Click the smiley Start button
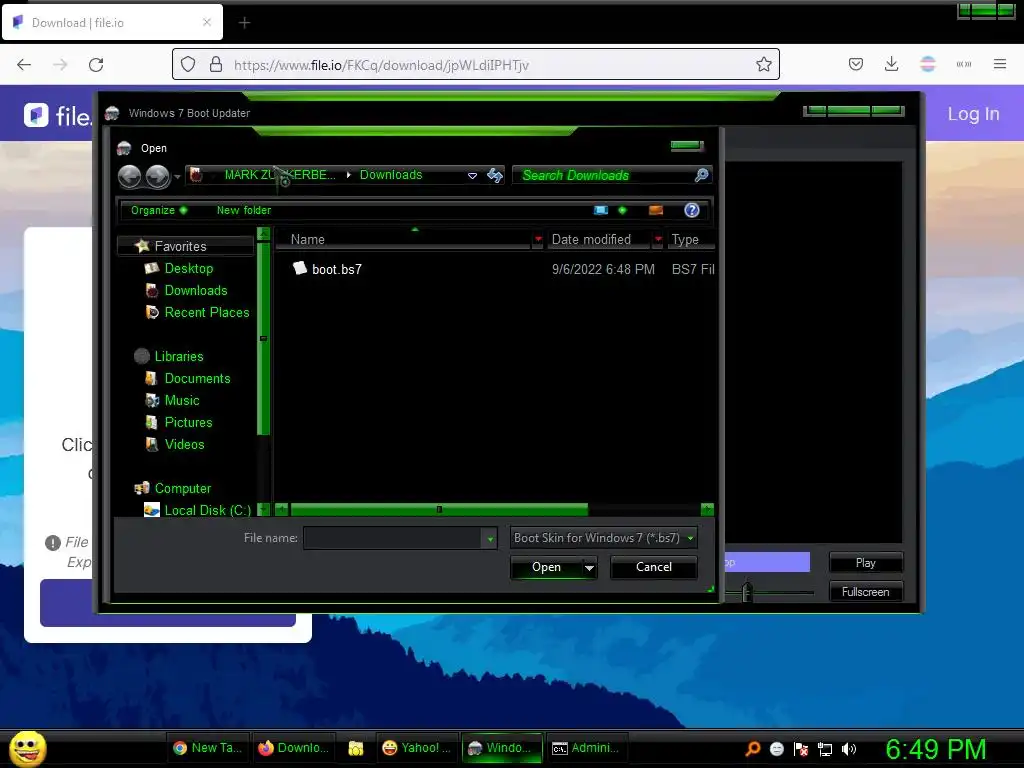This screenshot has width=1024, height=768. pos(27,748)
